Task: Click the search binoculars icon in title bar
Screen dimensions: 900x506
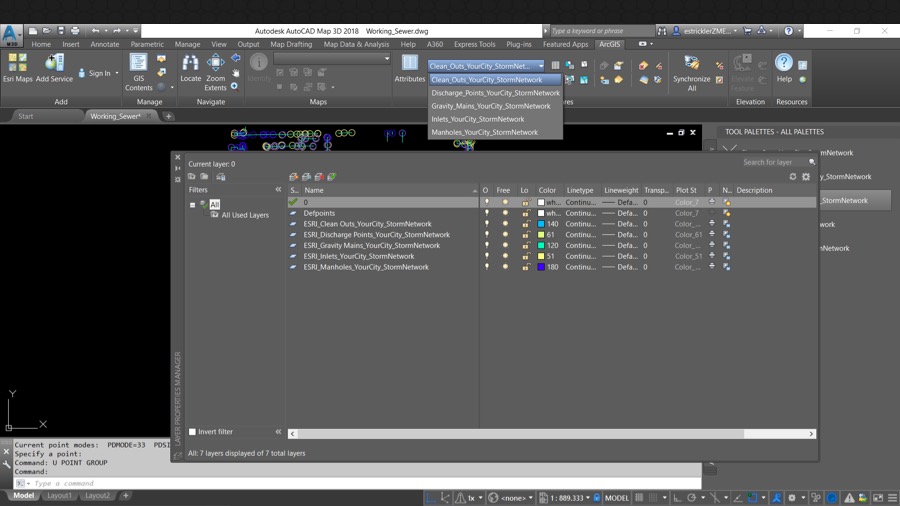Action: coord(662,30)
